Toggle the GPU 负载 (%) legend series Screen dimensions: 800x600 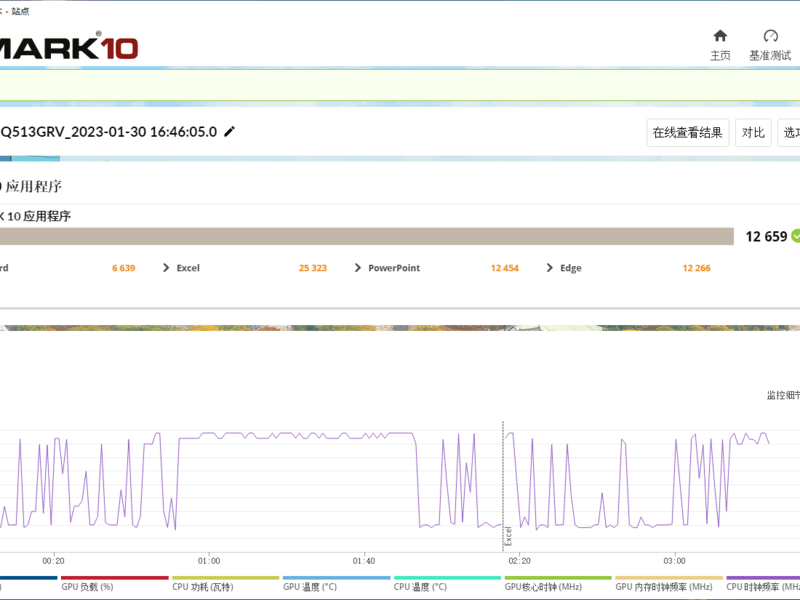click(x=87, y=587)
